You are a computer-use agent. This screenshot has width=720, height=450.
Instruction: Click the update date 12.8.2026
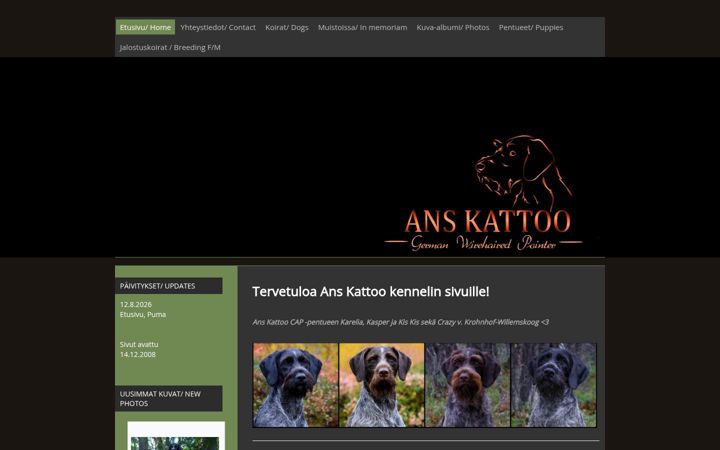[x=135, y=304]
